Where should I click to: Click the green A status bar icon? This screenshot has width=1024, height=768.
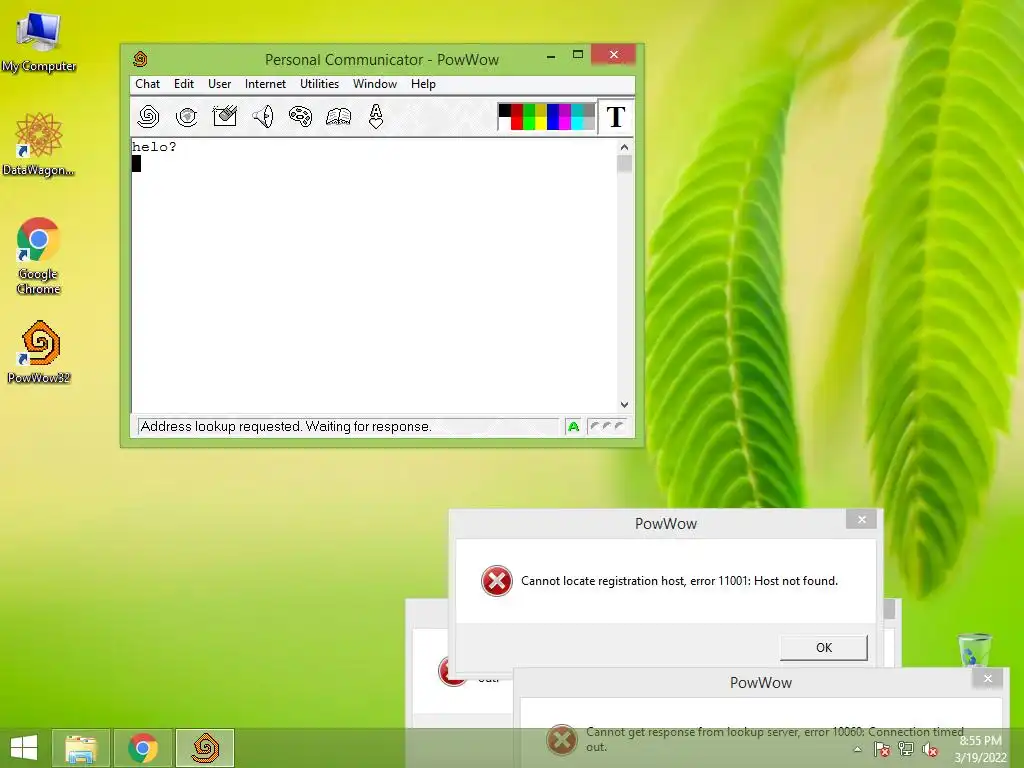point(573,426)
